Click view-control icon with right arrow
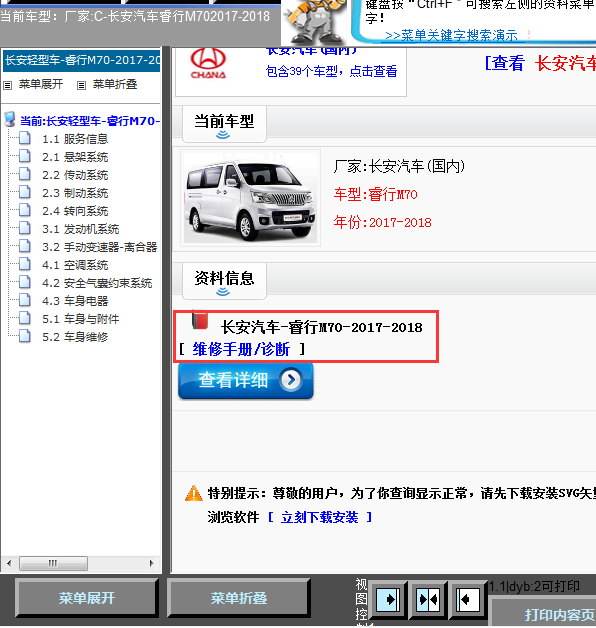 click(388, 600)
